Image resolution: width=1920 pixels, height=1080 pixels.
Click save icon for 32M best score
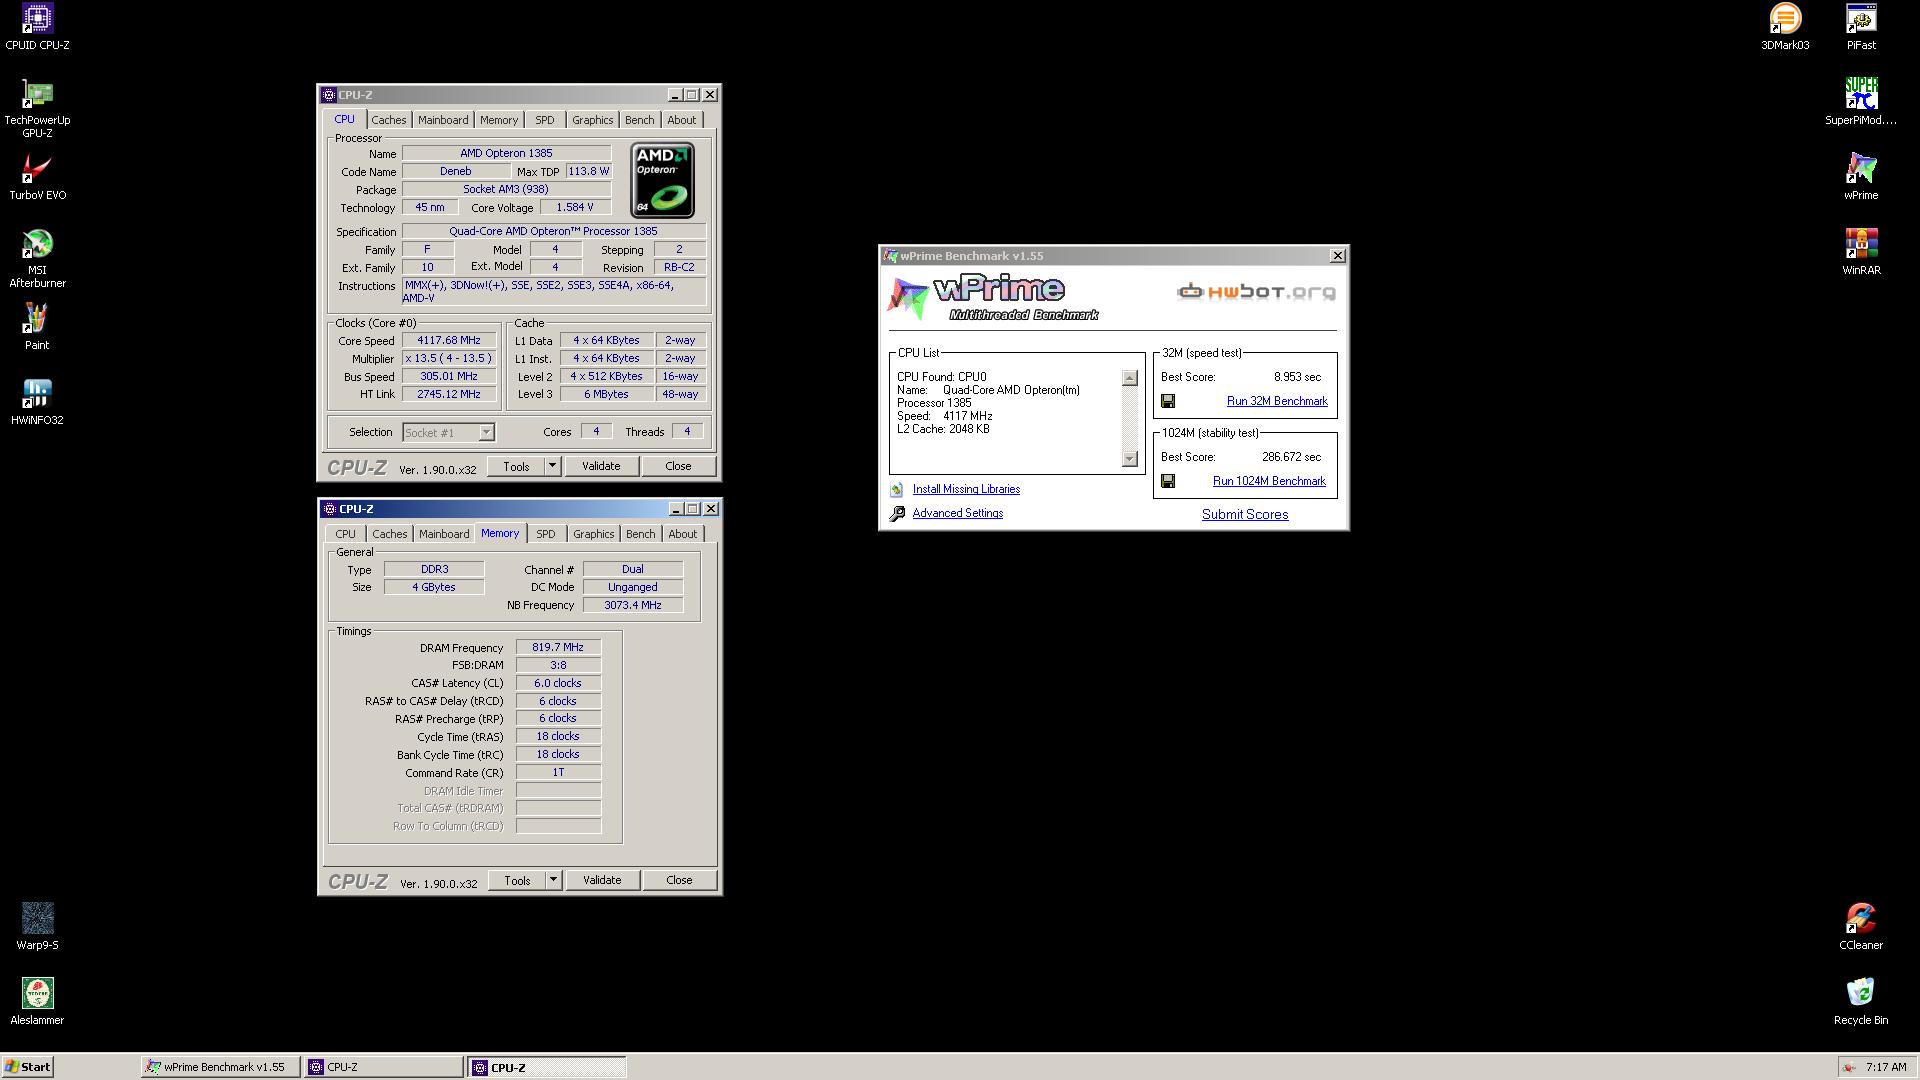tap(1168, 401)
